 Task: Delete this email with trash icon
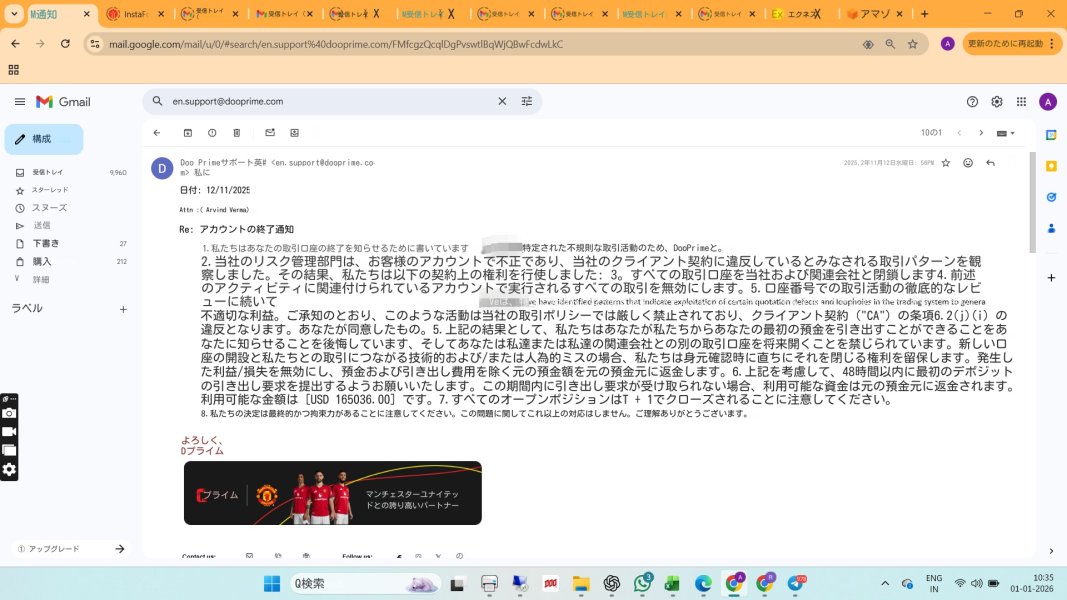237,133
